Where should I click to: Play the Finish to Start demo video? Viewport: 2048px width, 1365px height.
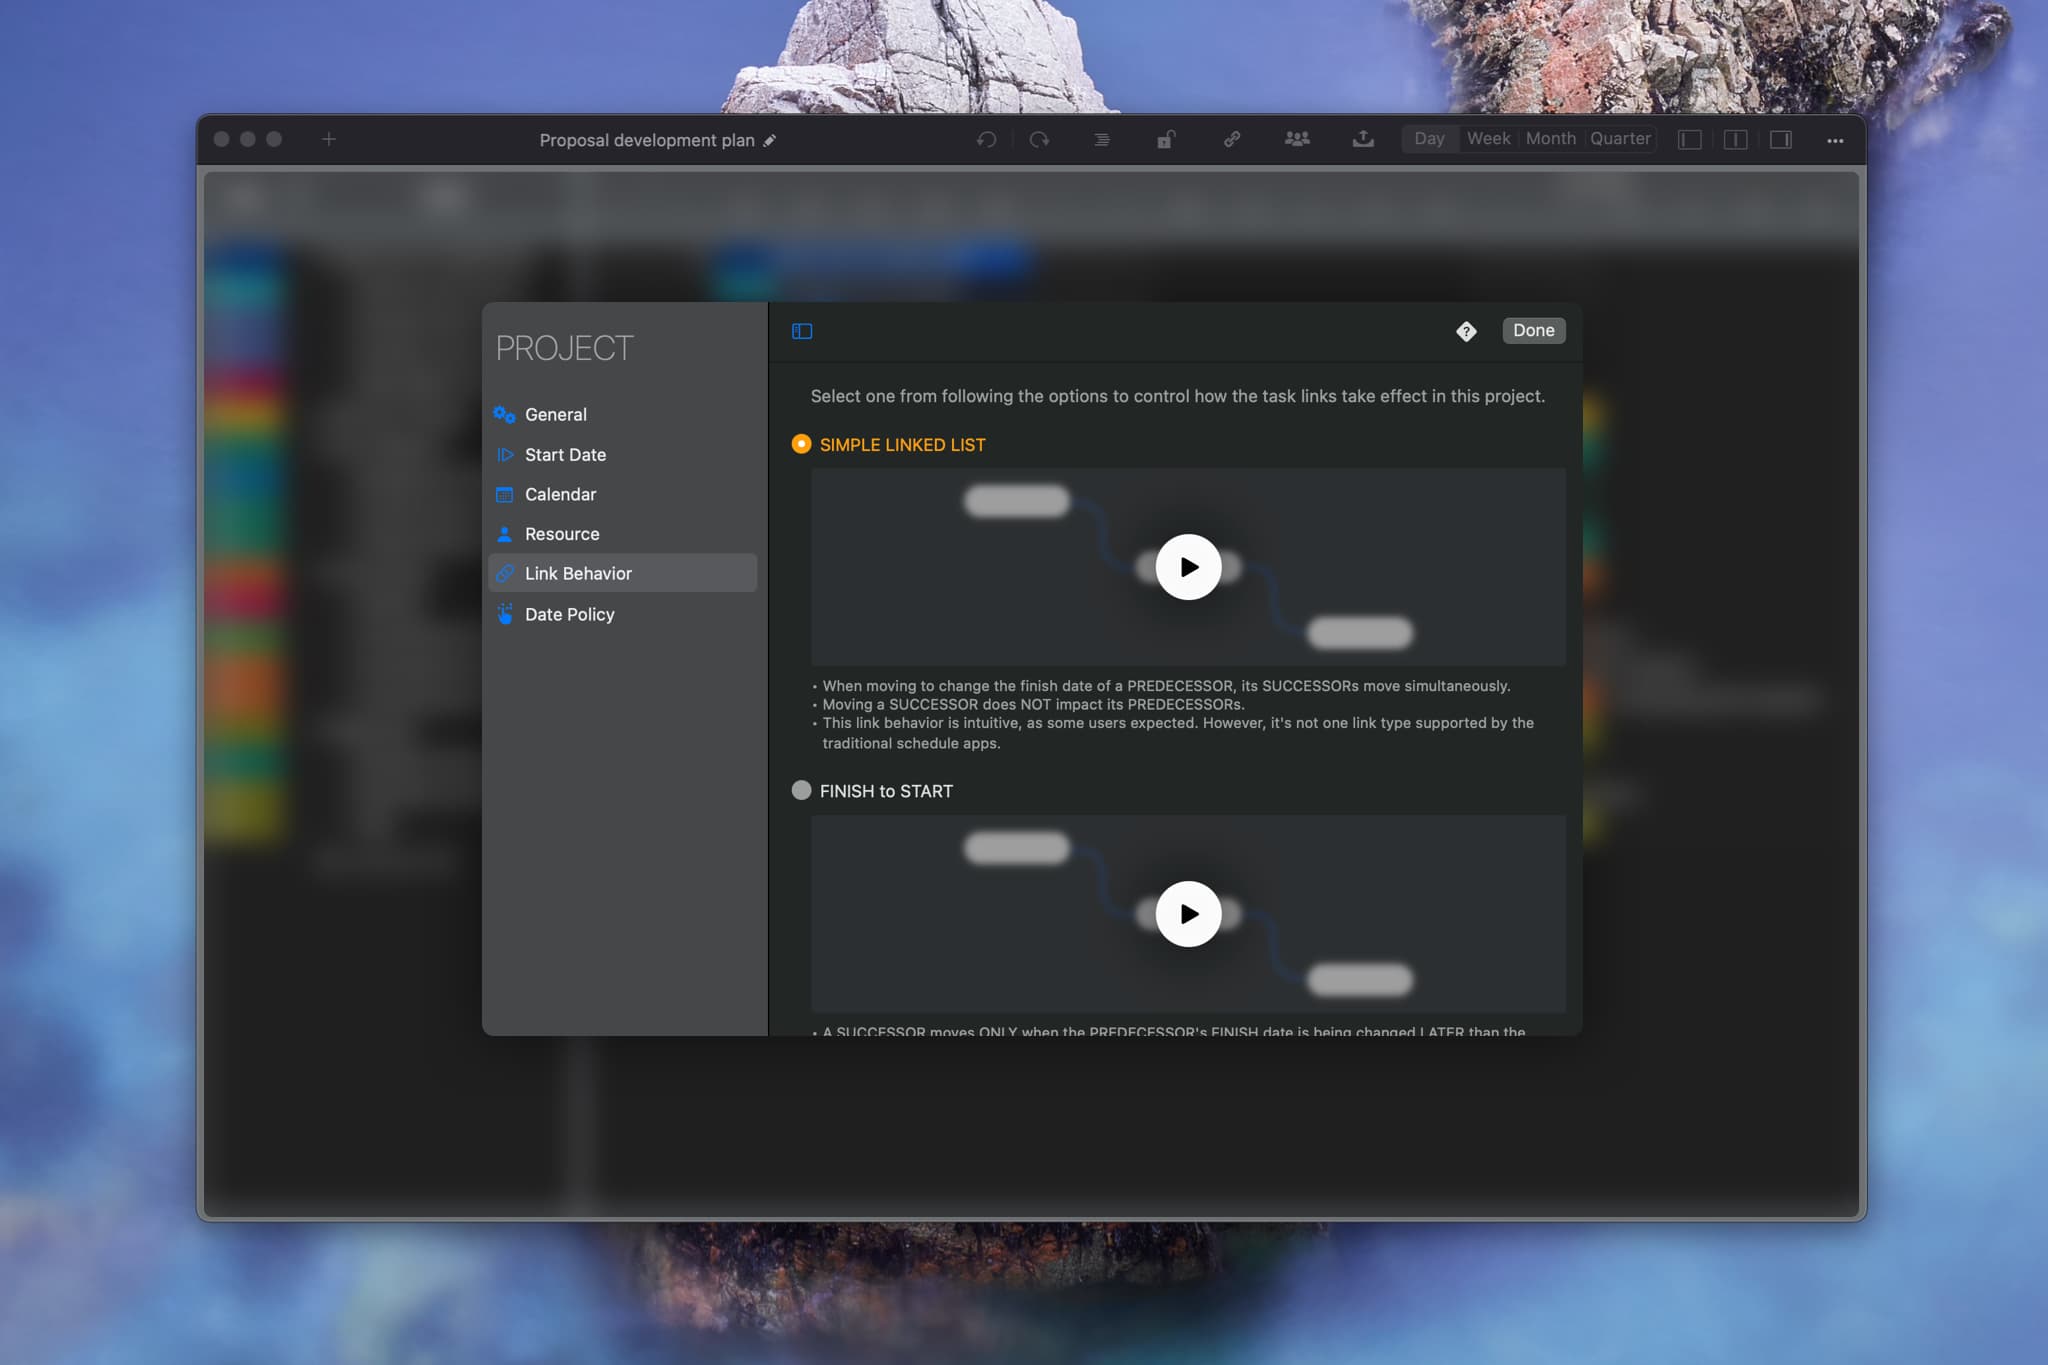[x=1188, y=914]
